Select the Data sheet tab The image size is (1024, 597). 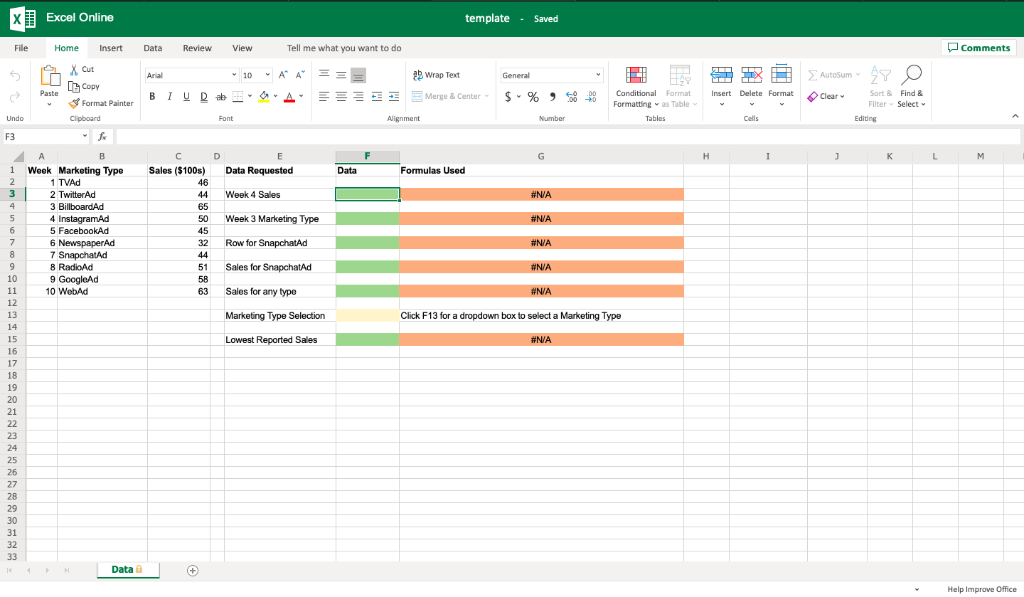[127, 570]
